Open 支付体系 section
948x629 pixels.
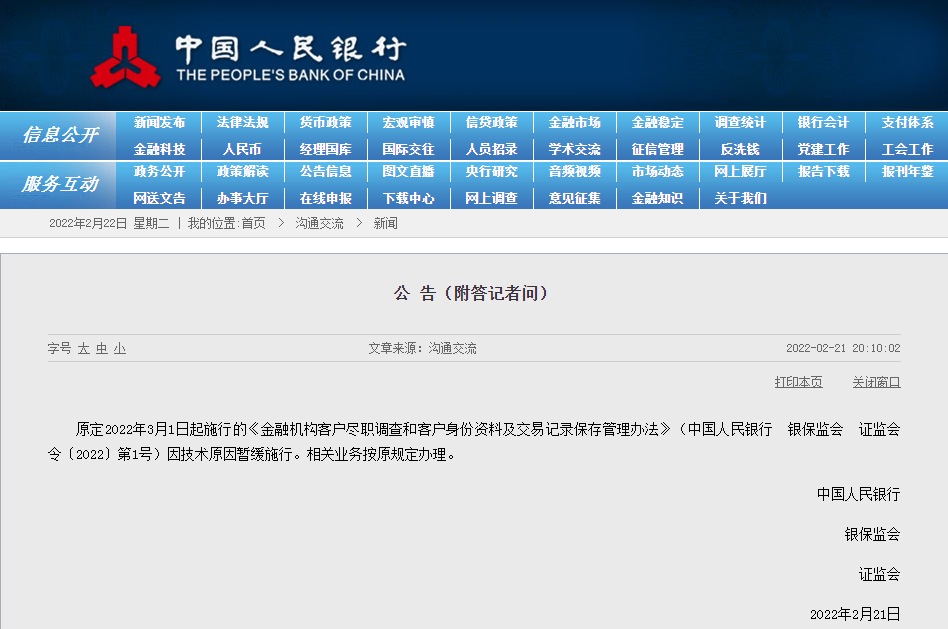pyautogui.click(x=907, y=123)
